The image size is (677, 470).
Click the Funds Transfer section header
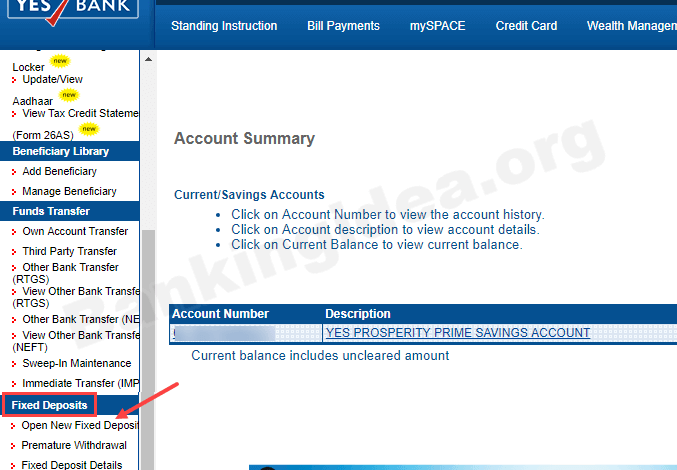tap(70, 211)
